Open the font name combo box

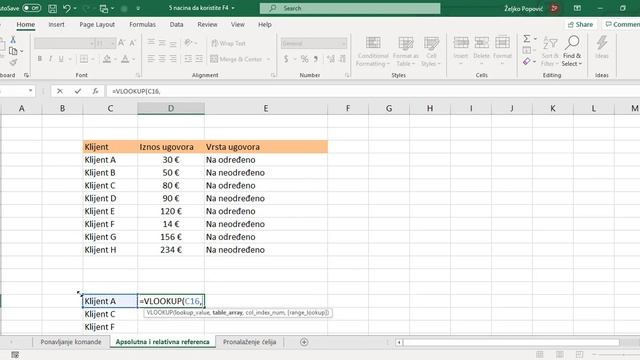(x=64, y=43)
